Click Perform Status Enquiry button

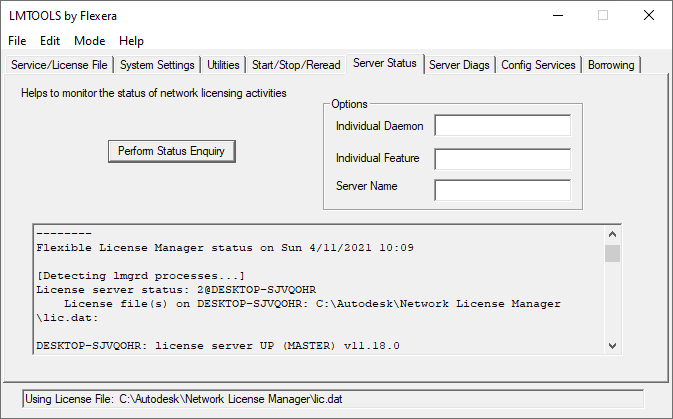point(171,151)
